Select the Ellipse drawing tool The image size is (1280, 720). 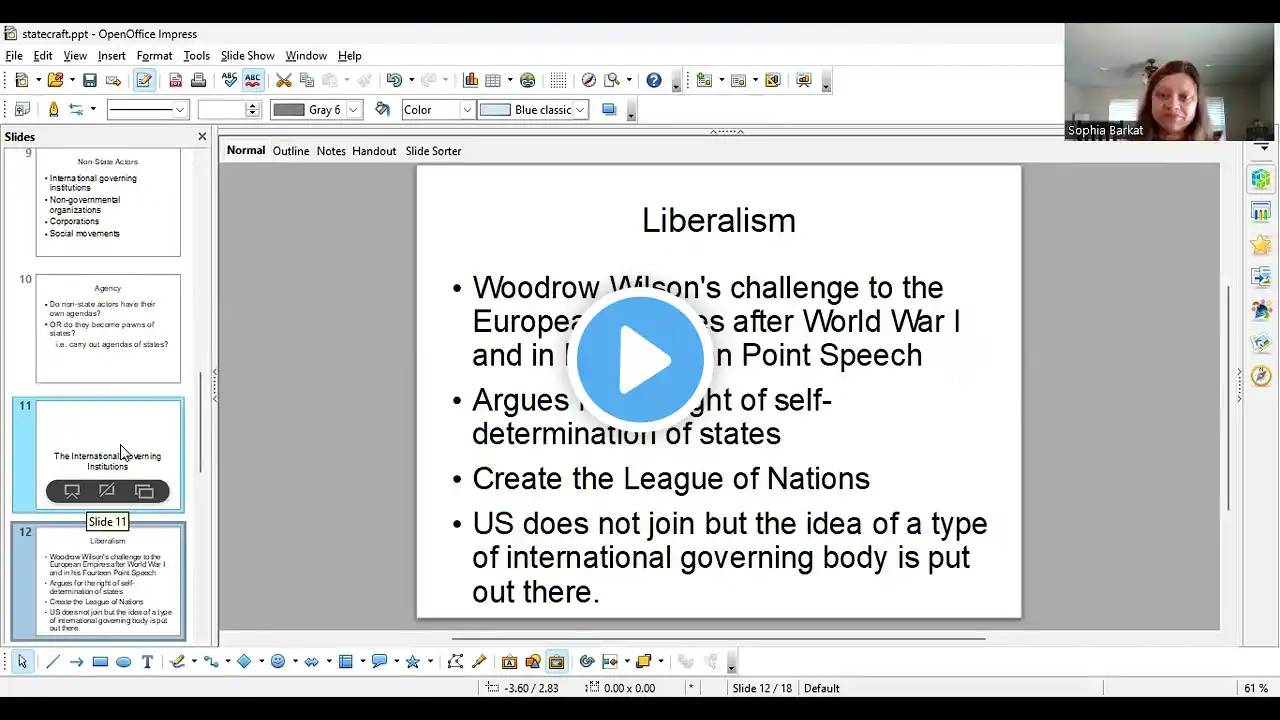click(x=124, y=661)
